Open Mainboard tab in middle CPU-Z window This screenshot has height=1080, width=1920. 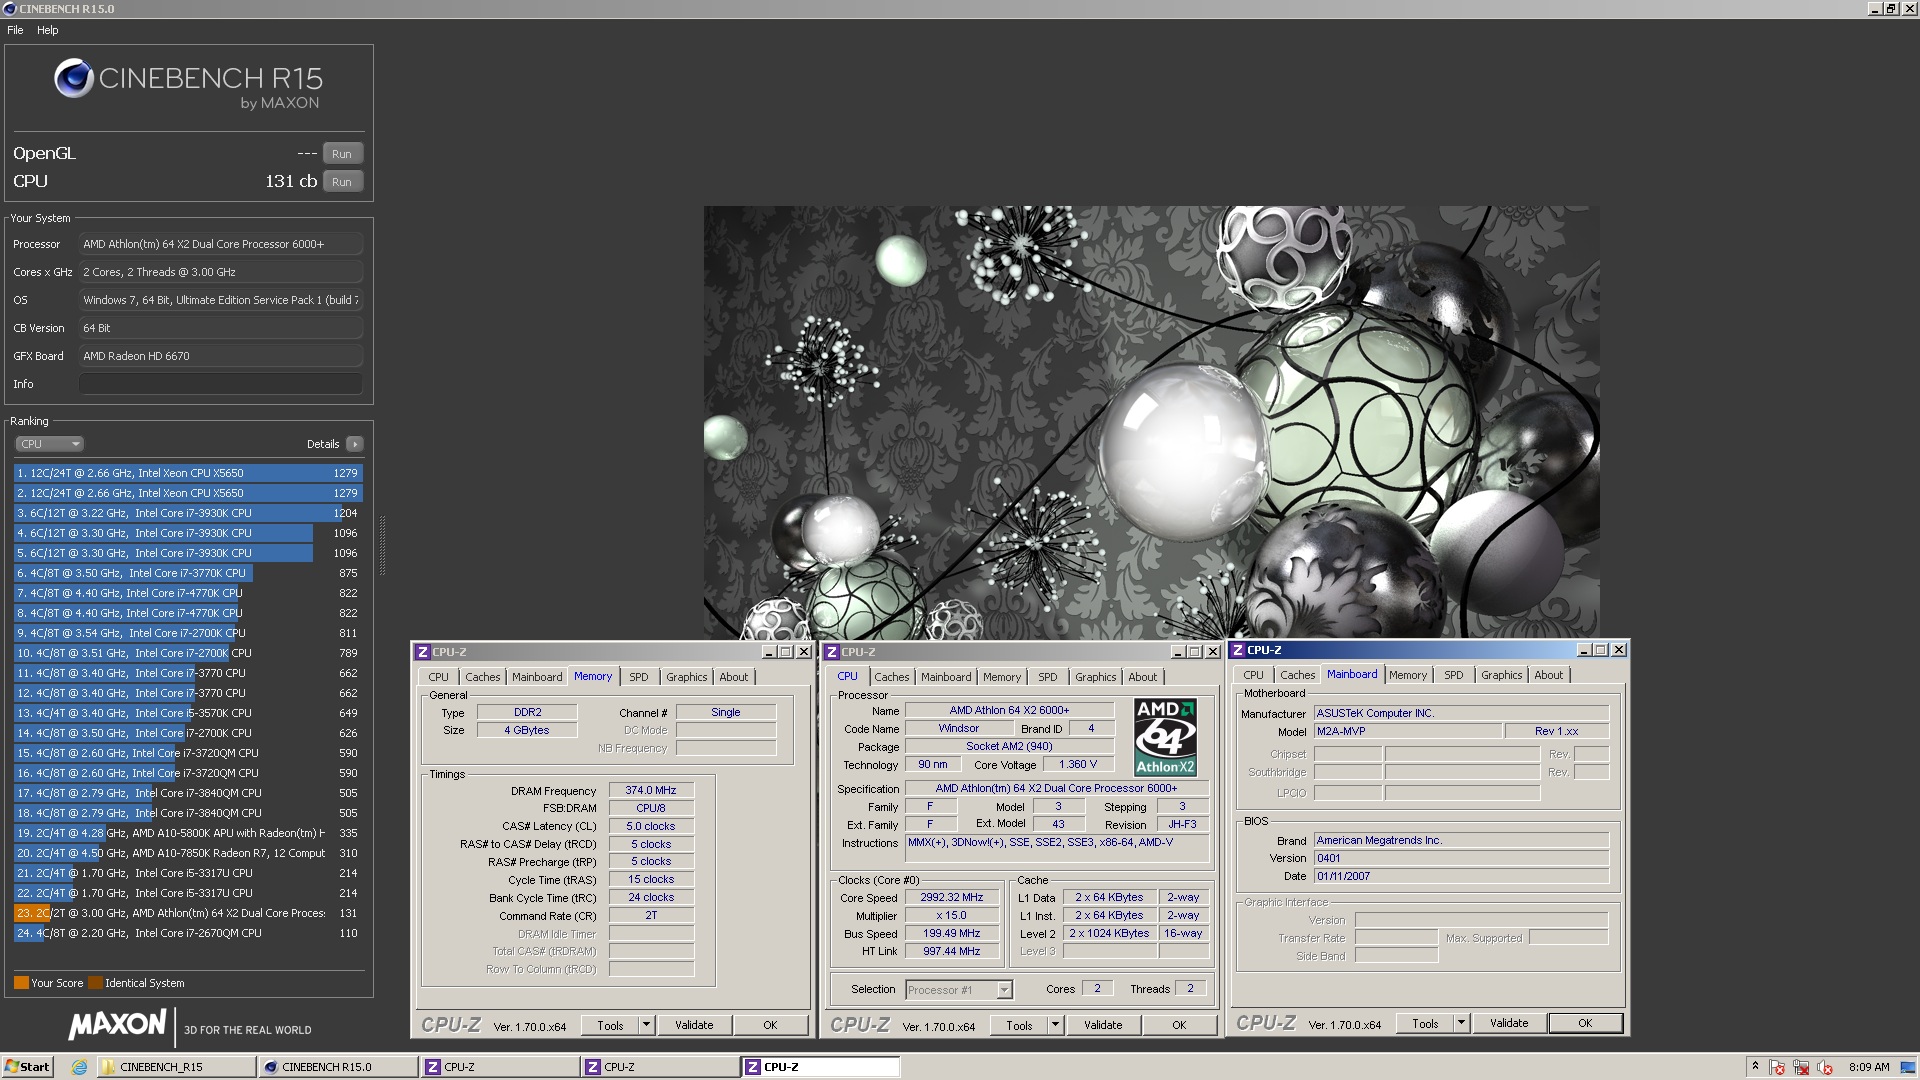[946, 677]
